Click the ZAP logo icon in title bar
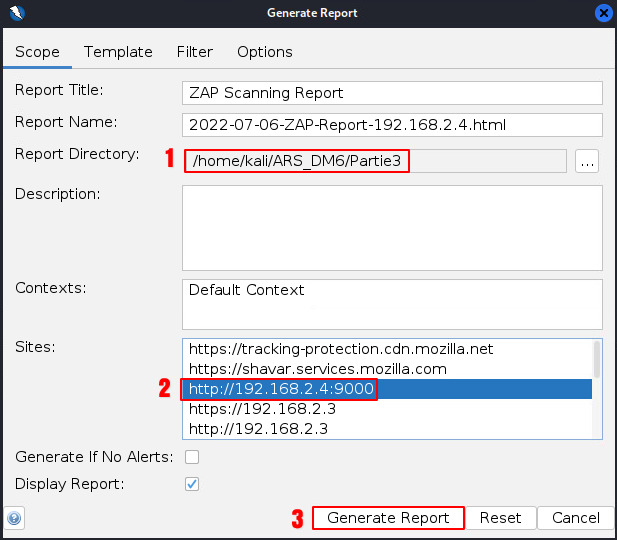Image resolution: width=617 pixels, height=540 pixels. [16, 13]
